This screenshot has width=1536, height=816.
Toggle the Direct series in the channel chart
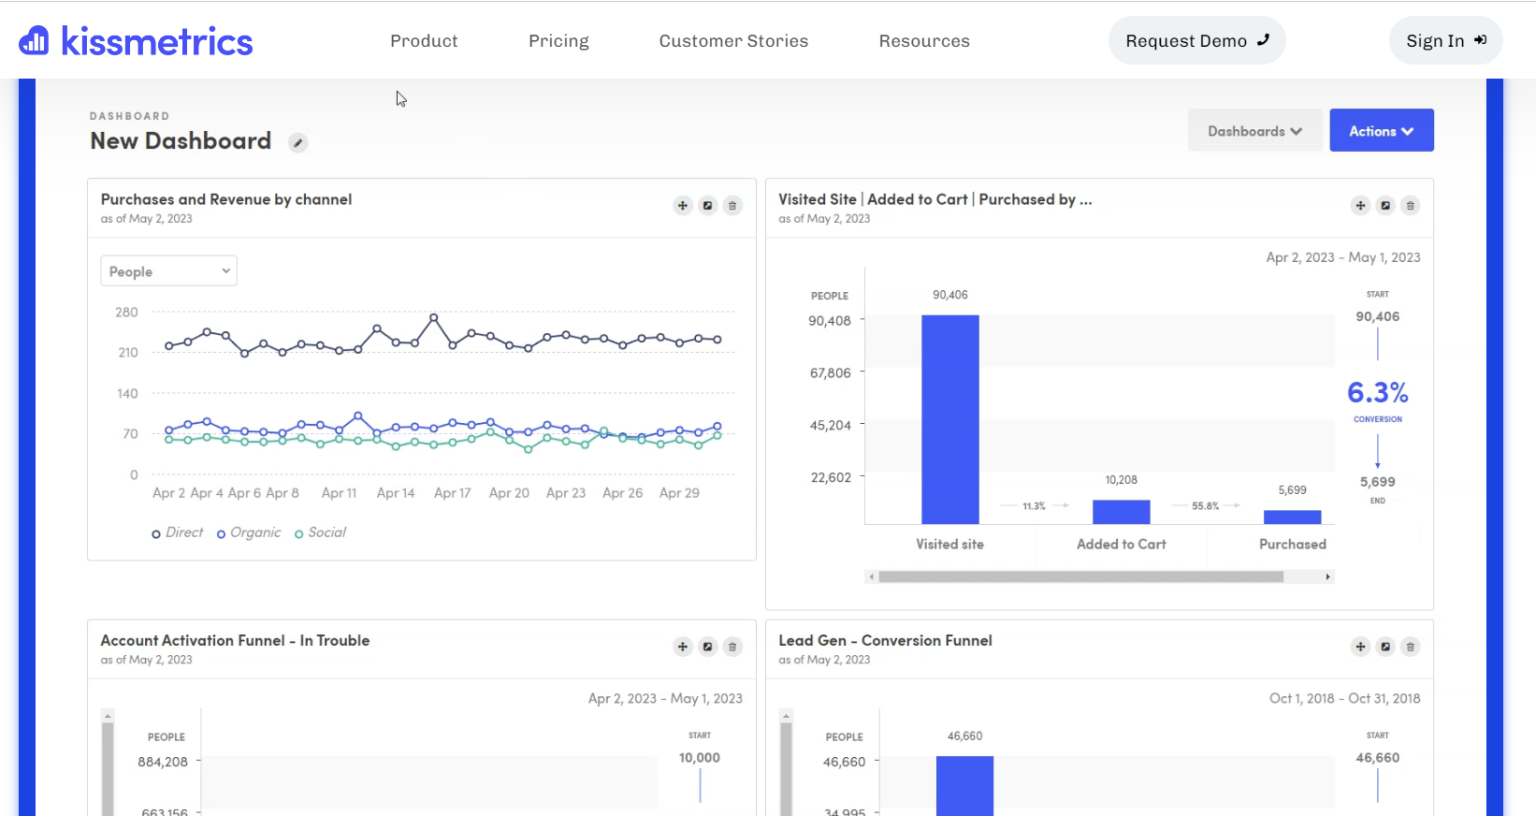tap(176, 532)
